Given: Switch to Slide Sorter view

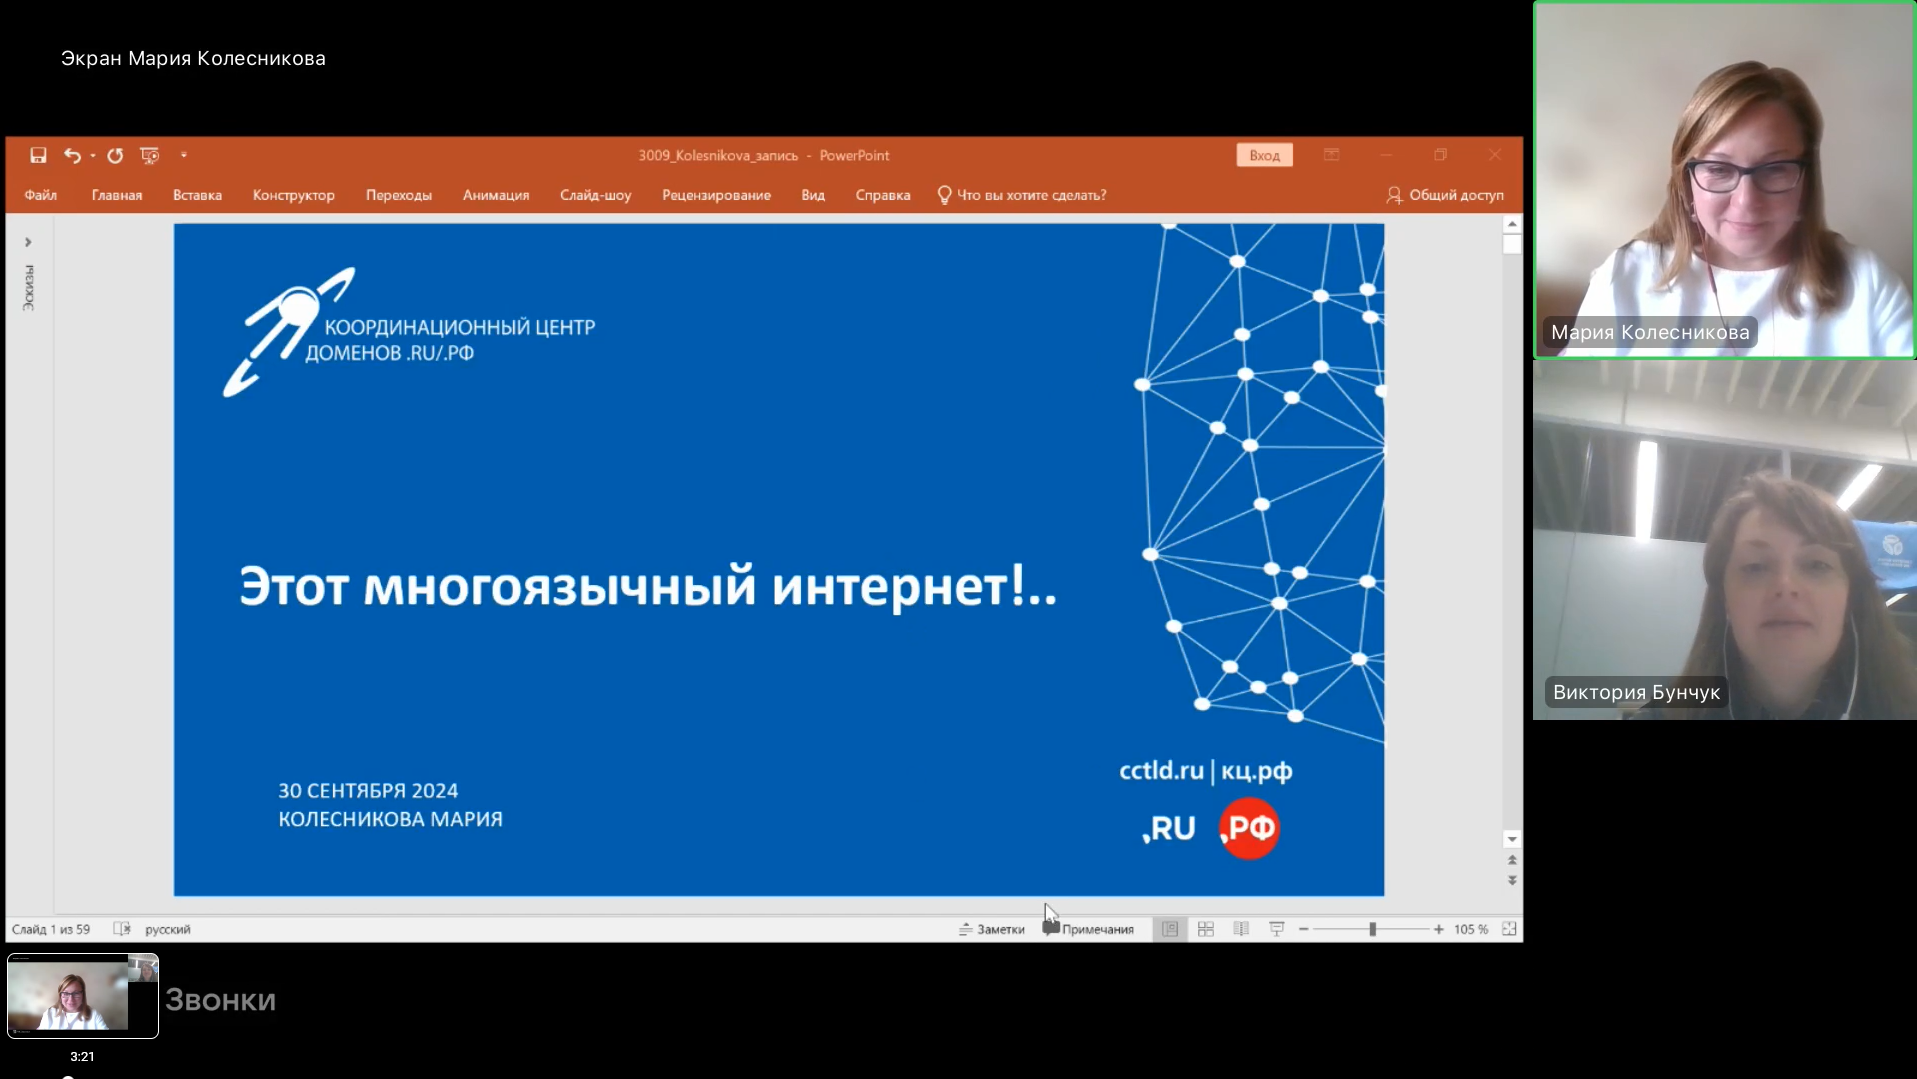Looking at the screenshot, I should point(1205,929).
